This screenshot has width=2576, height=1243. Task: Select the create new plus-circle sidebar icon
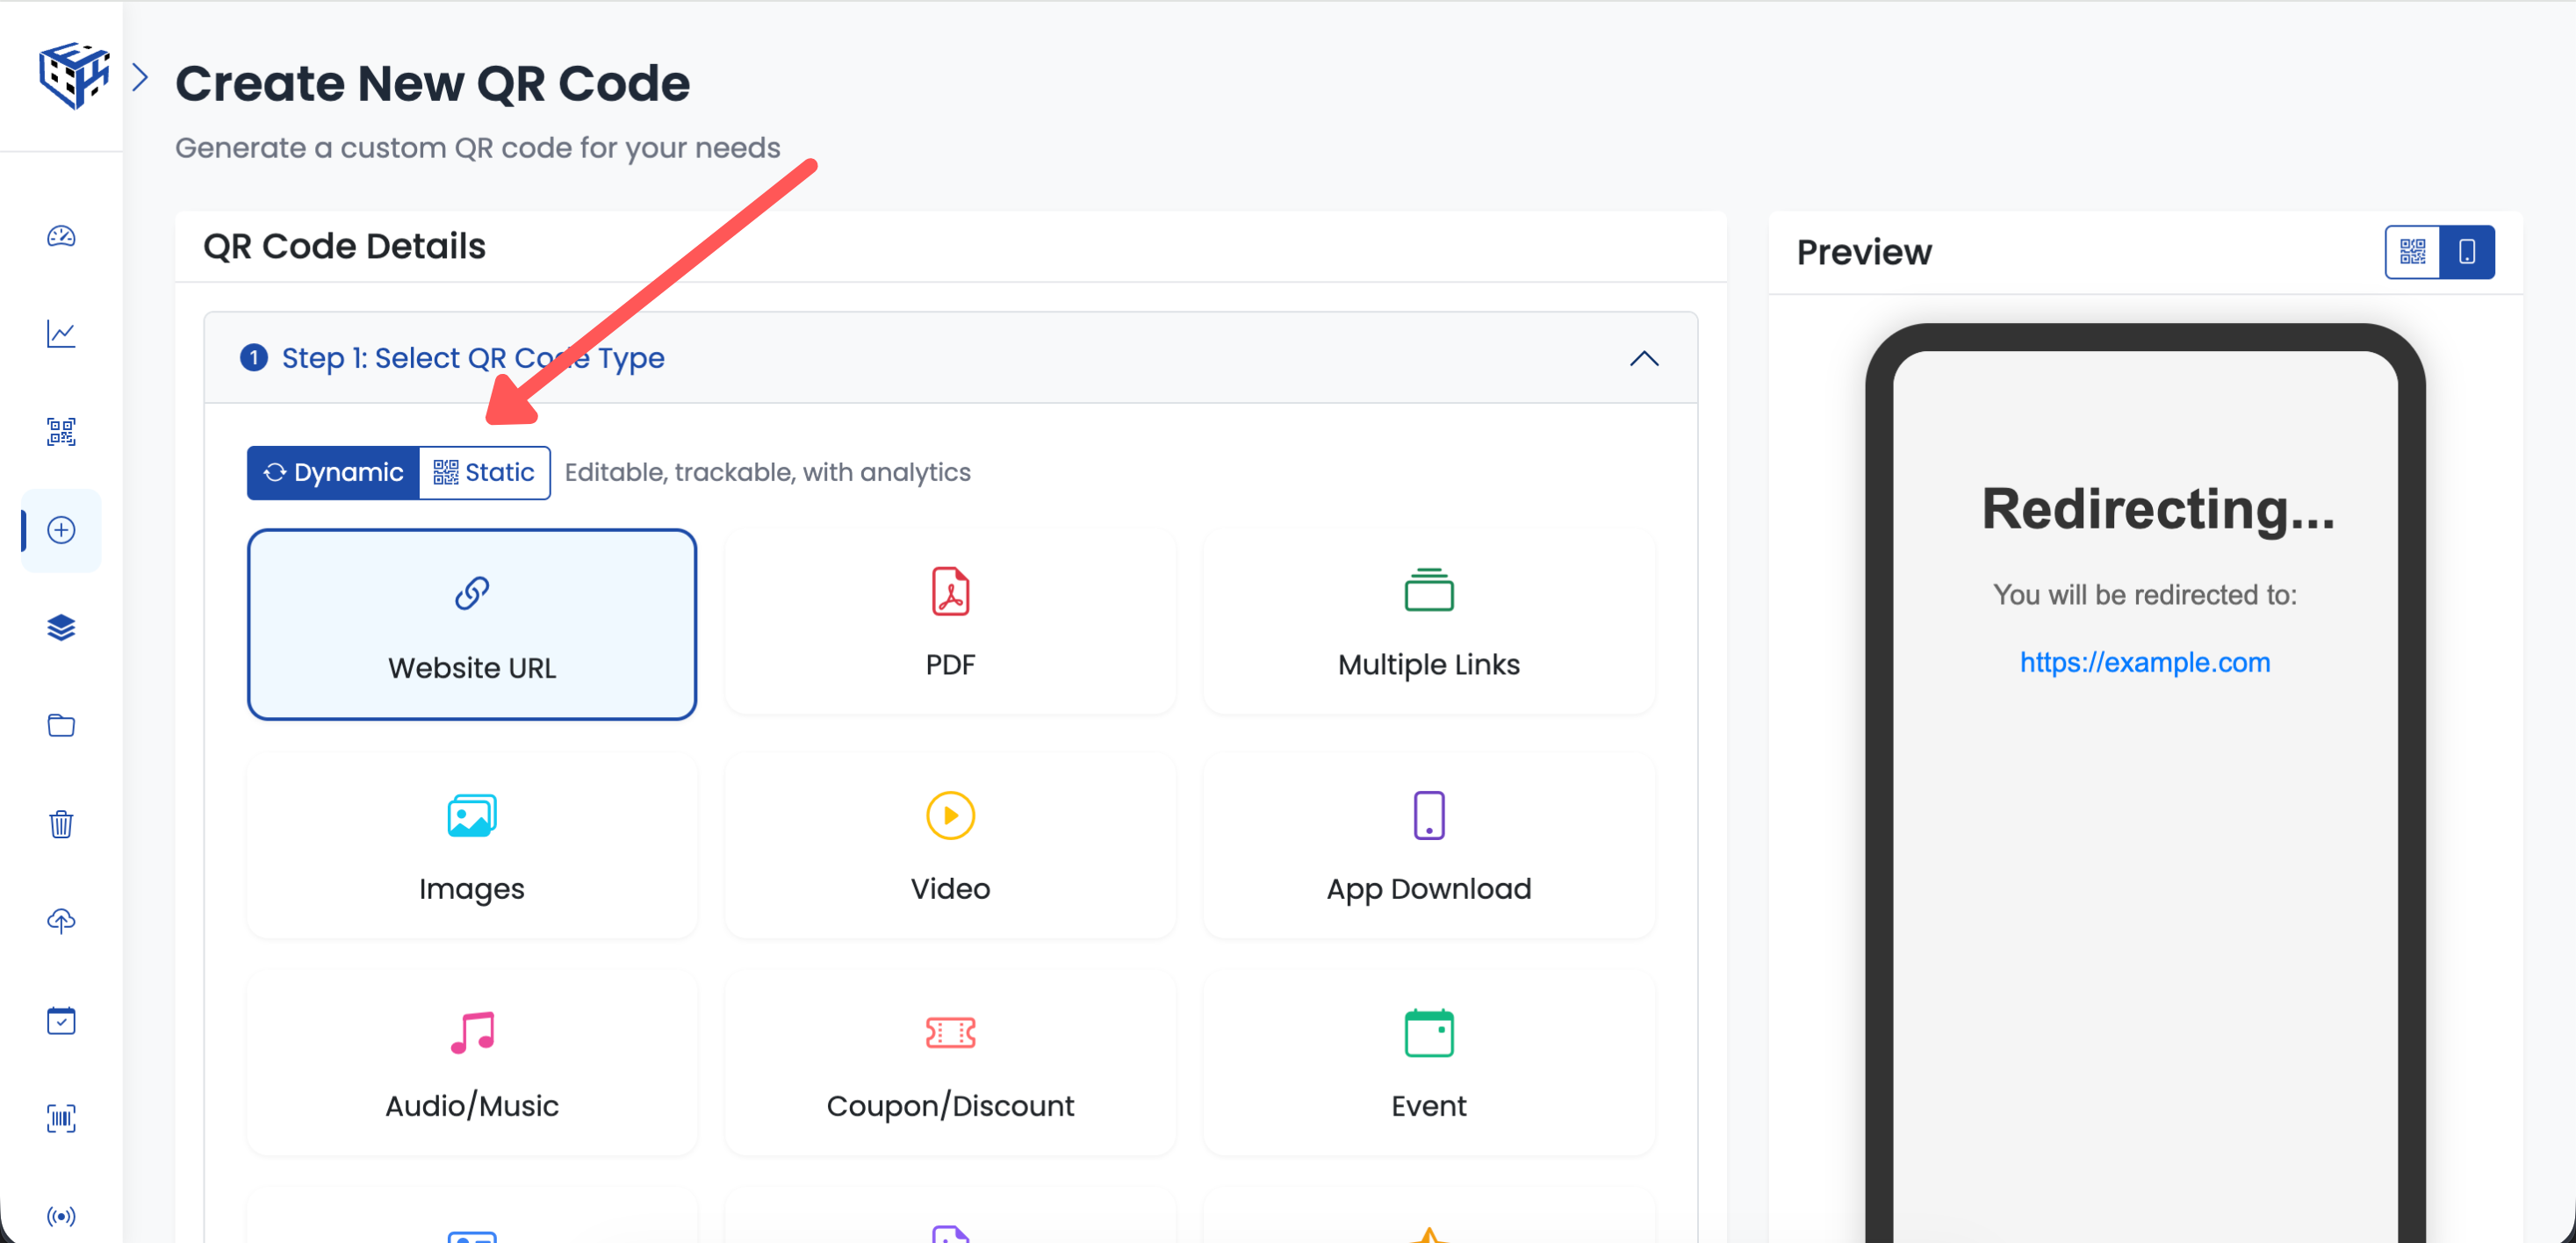(61, 530)
